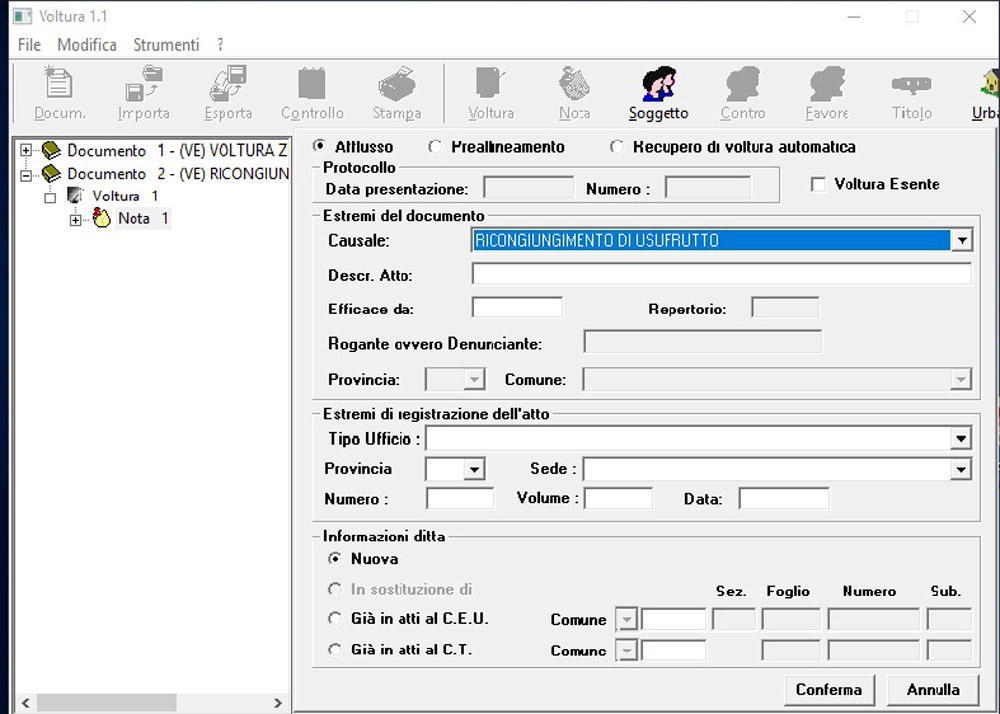Open the Estremi del documento Provincia dropdown
Screen dimensions: 1000x714
(x=473, y=379)
